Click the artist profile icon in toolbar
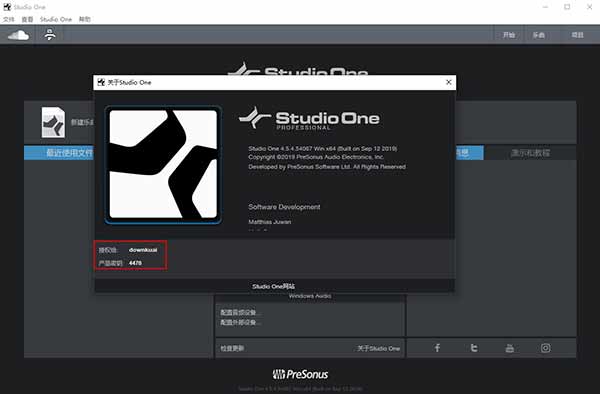Image resolution: width=600 pixels, height=394 pixels. coord(50,34)
